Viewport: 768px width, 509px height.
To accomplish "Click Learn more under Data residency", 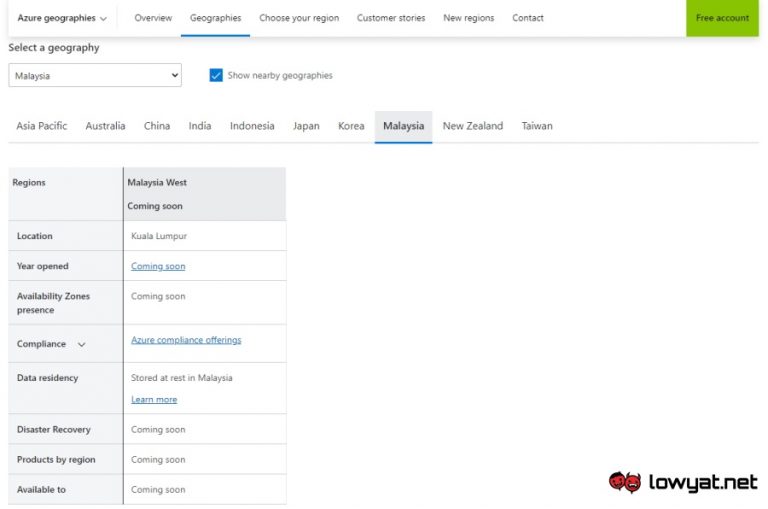I will coord(154,400).
